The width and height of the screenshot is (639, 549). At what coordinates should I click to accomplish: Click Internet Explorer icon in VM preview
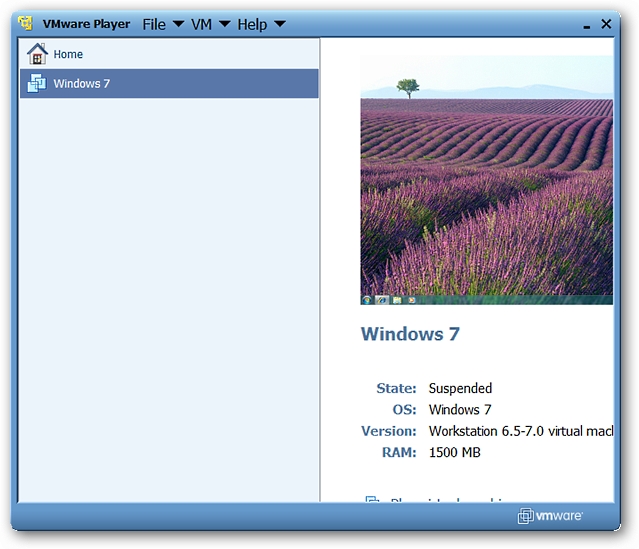point(381,300)
